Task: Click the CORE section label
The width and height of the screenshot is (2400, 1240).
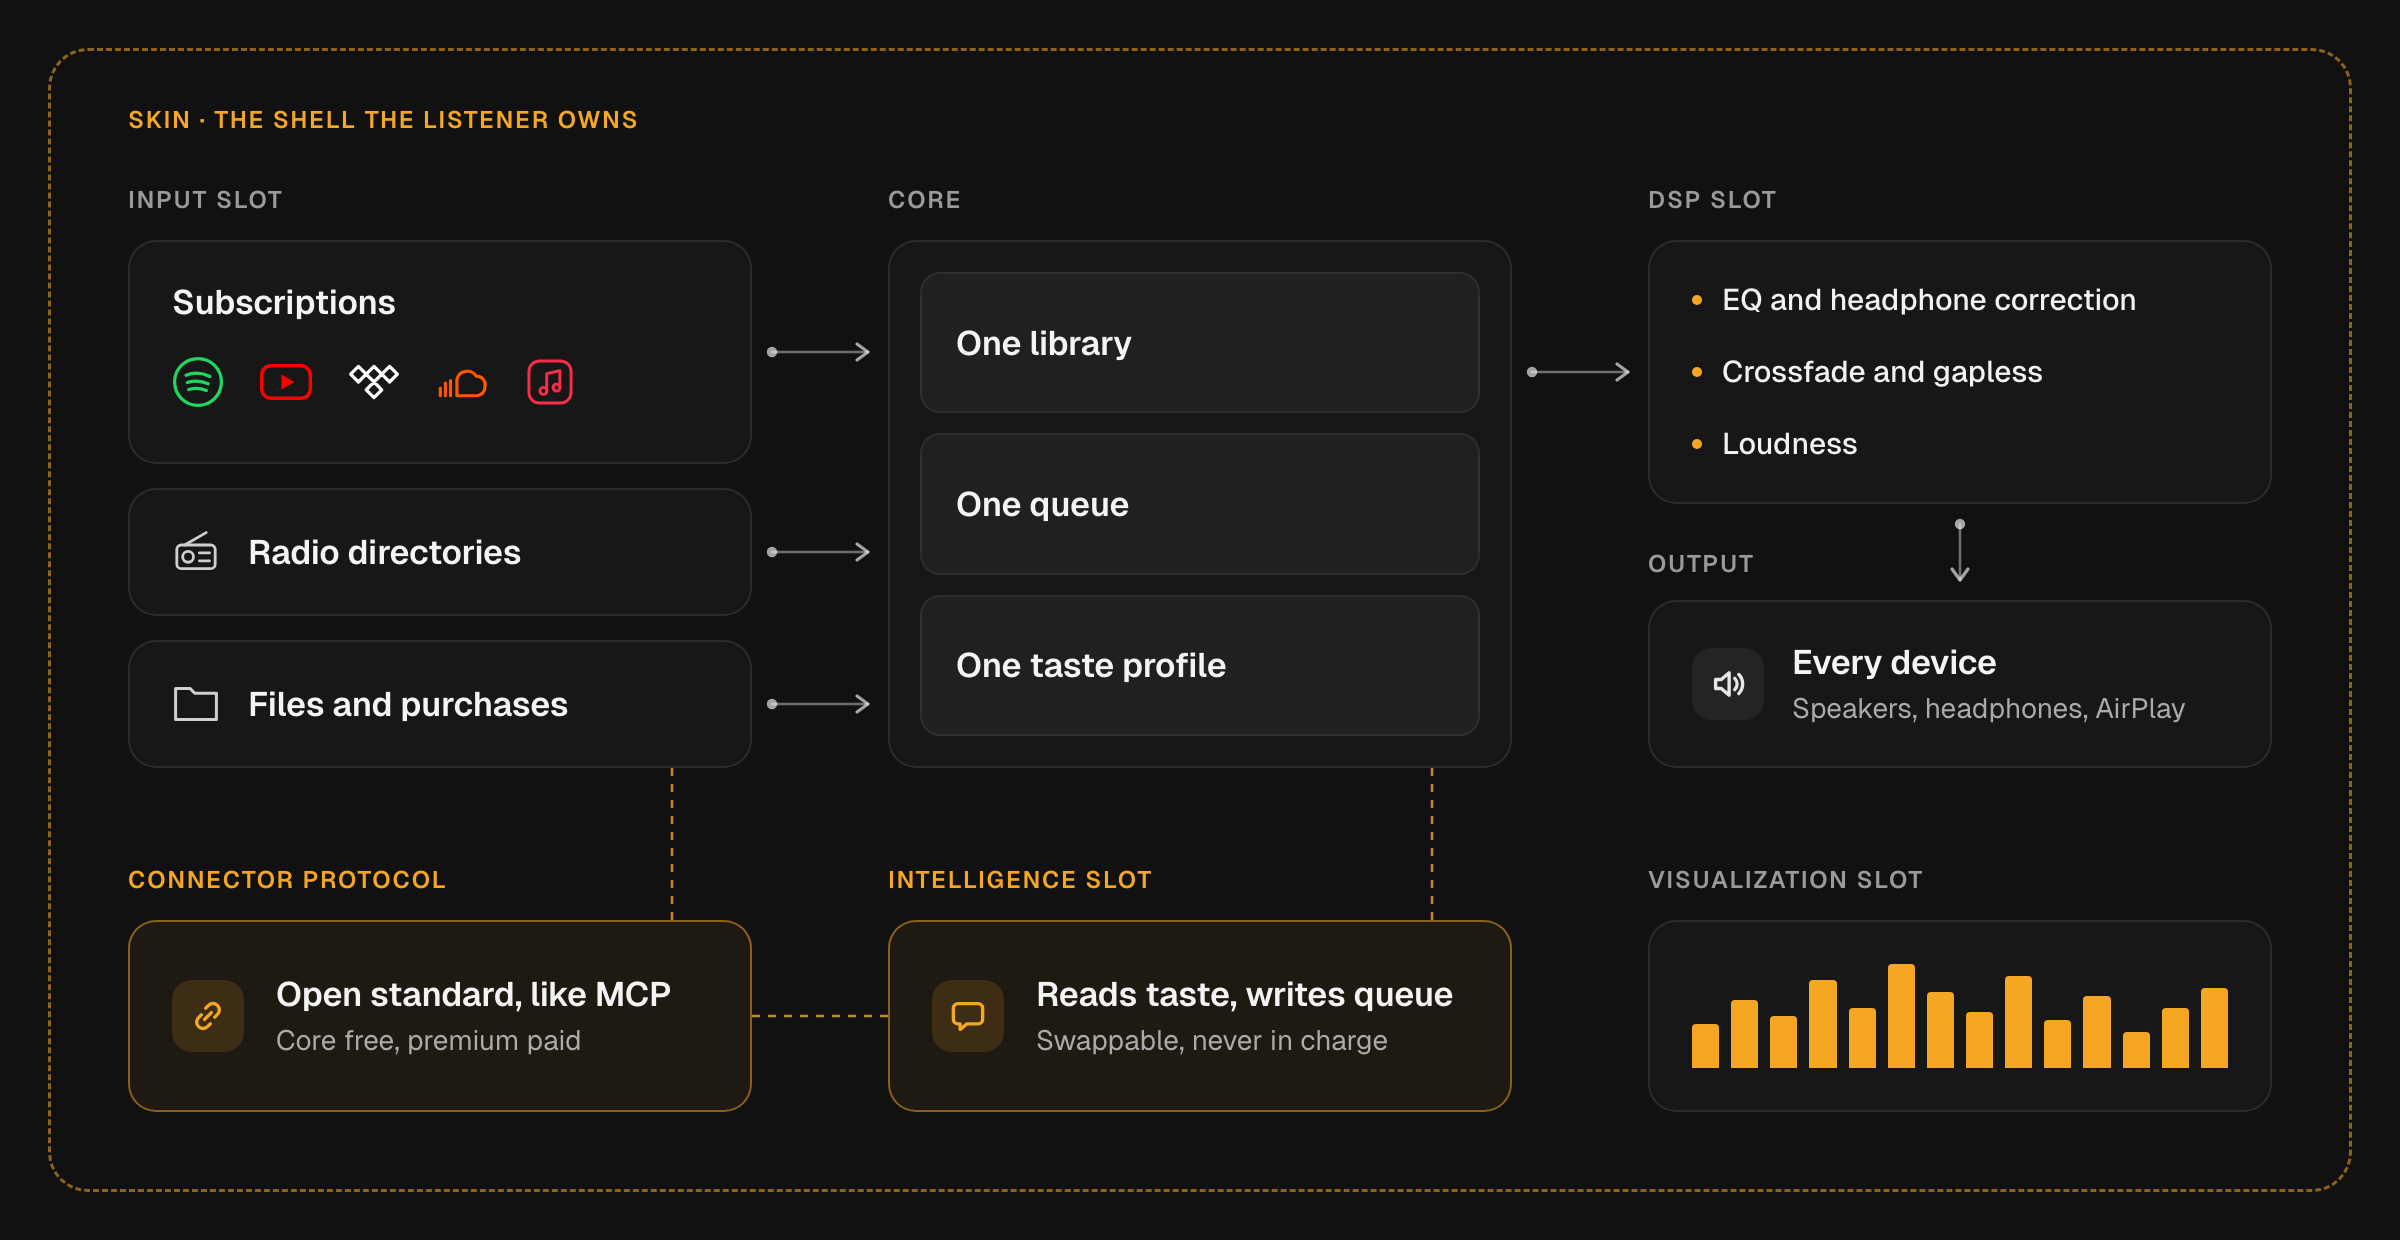Action: pos(924,200)
